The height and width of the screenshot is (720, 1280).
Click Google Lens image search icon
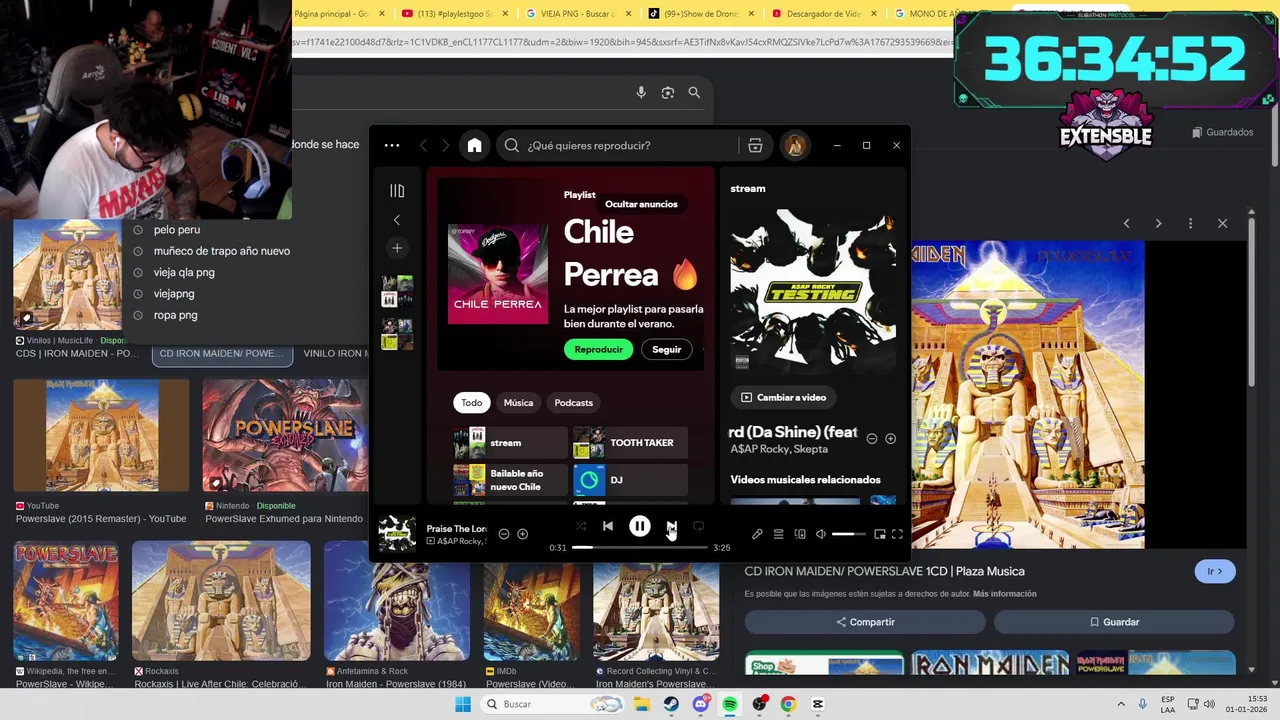(x=668, y=92)
